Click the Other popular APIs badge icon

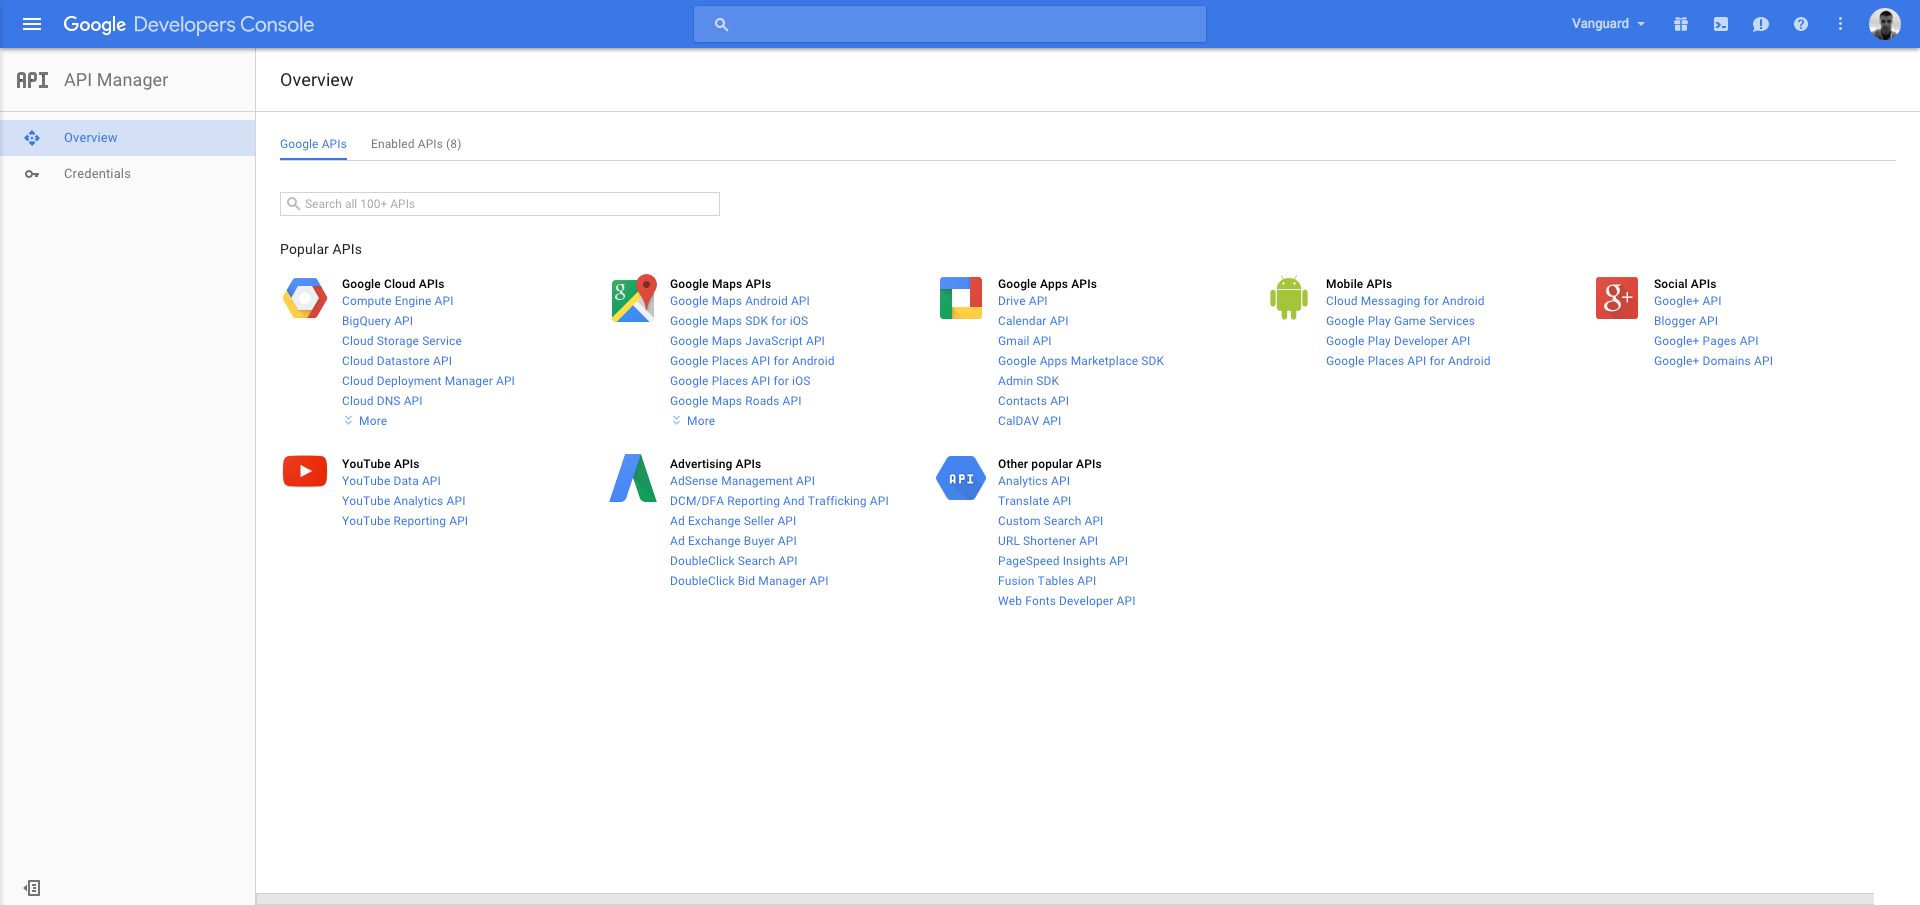click(x=961, y=478)
